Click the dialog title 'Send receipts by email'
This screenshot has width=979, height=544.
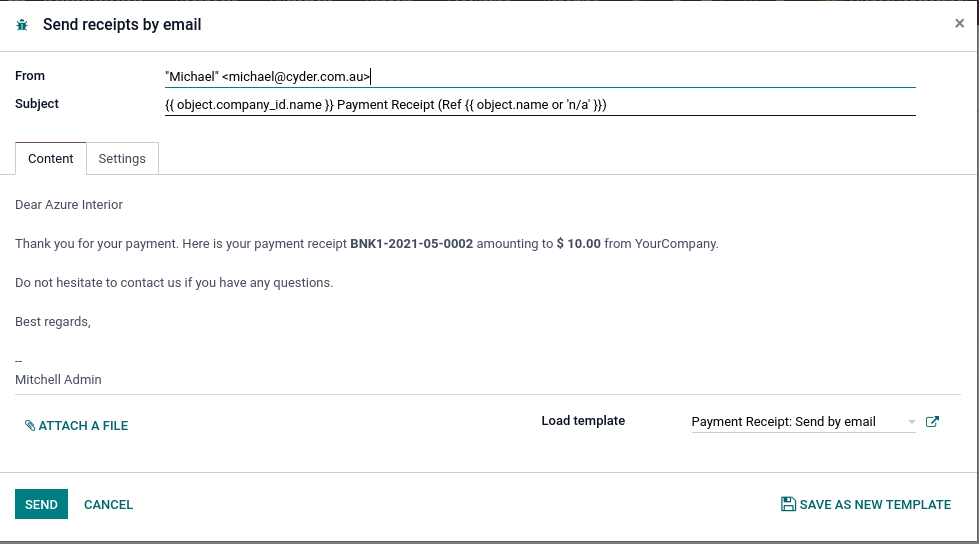coord(122,25)
